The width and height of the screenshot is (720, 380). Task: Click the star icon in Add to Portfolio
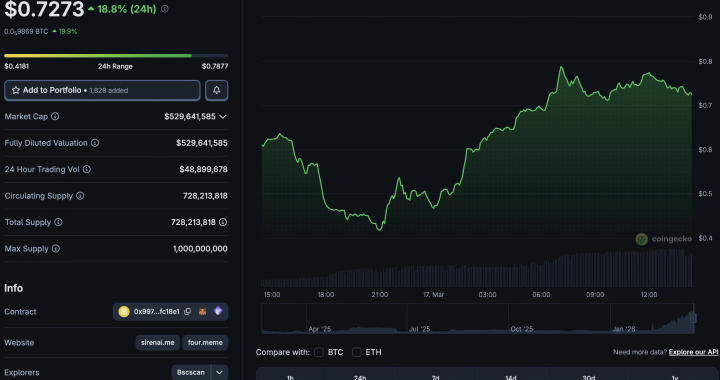pos(16,90)
